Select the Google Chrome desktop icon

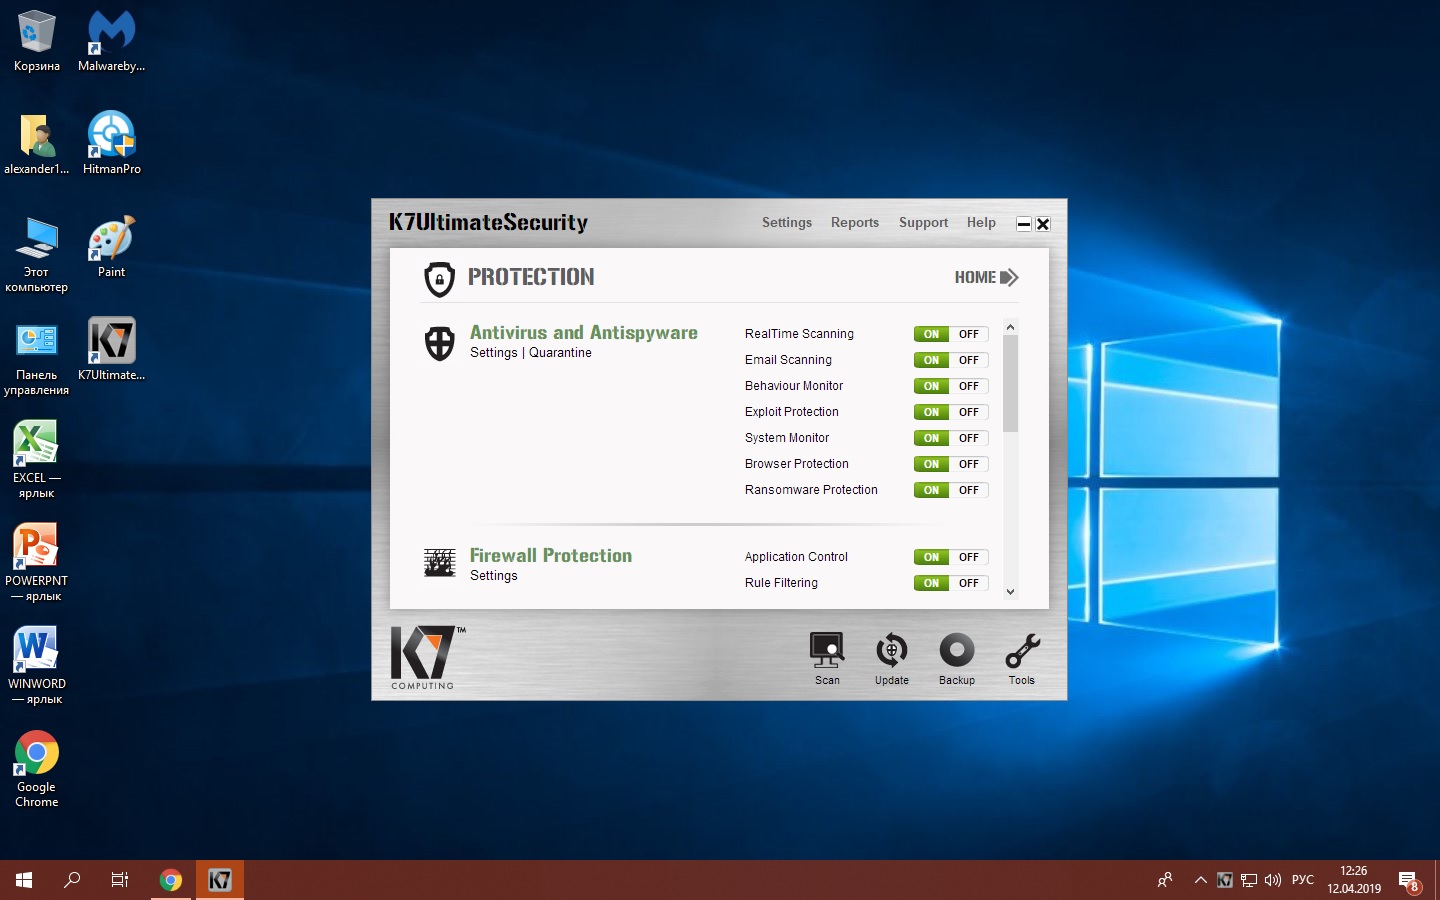pyautogui.click(x=37, y=769)
